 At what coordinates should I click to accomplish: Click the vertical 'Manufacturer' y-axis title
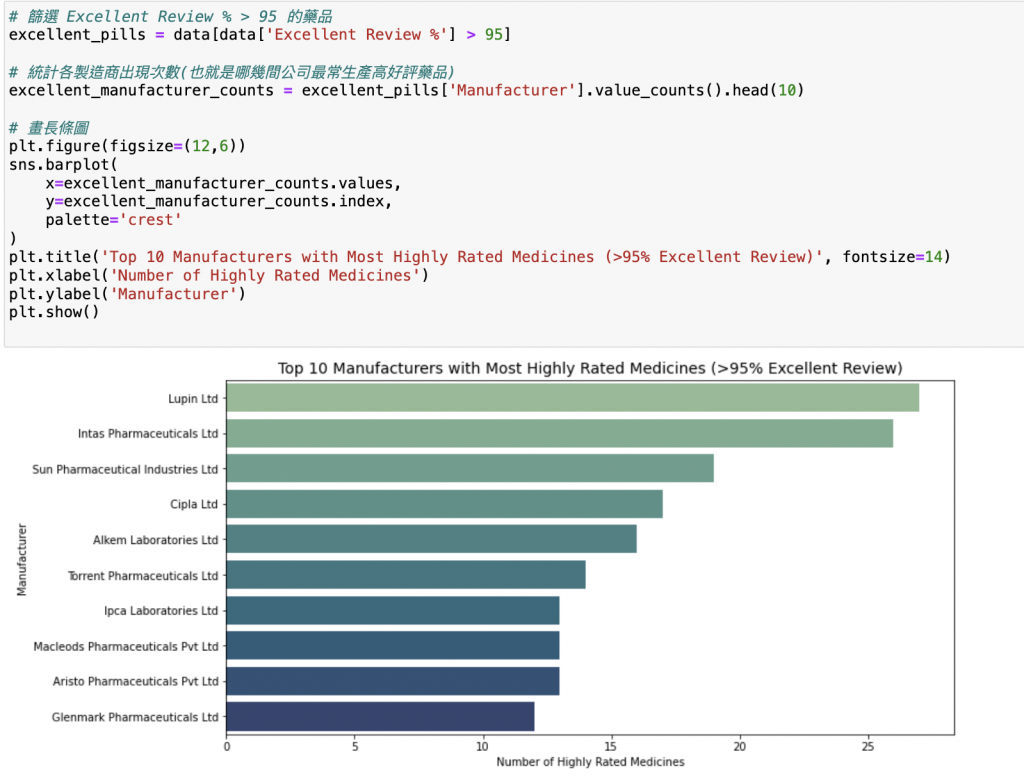(x=22, y=559)
